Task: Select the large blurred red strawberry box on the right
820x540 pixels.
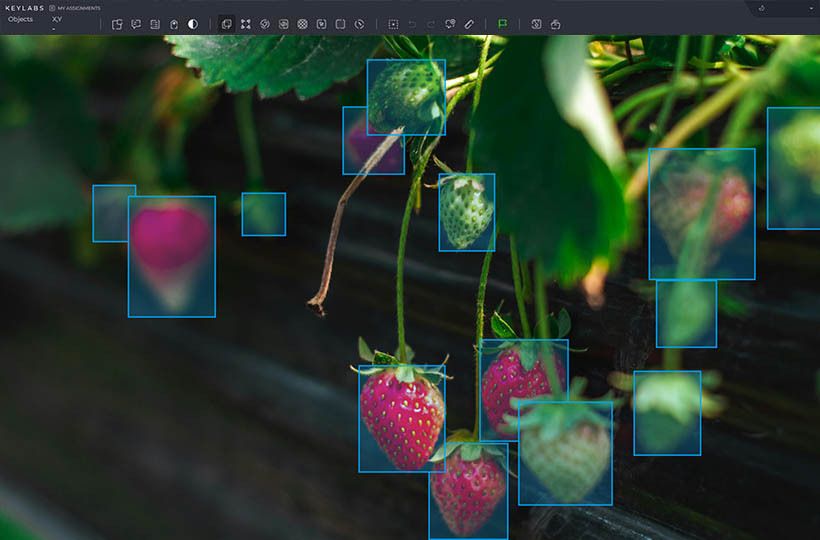Action: (x=702, y=214)
